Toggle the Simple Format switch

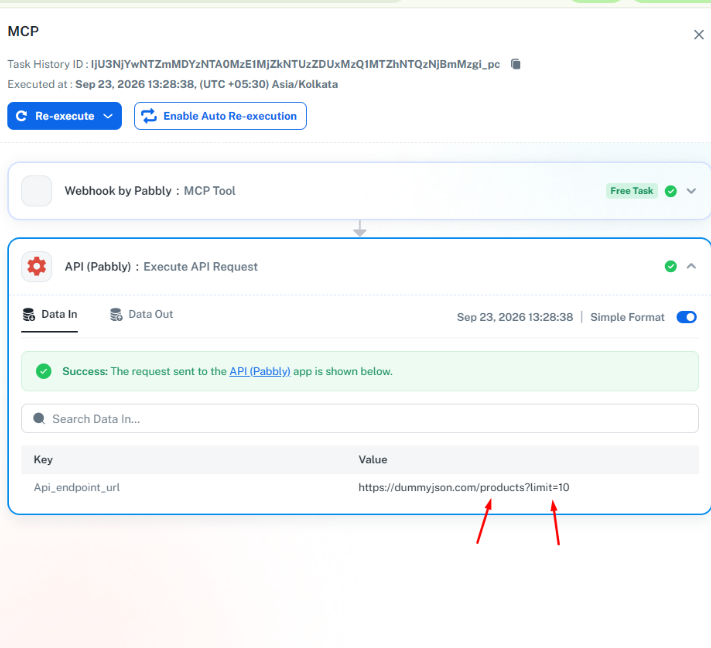tap(687, 317)
